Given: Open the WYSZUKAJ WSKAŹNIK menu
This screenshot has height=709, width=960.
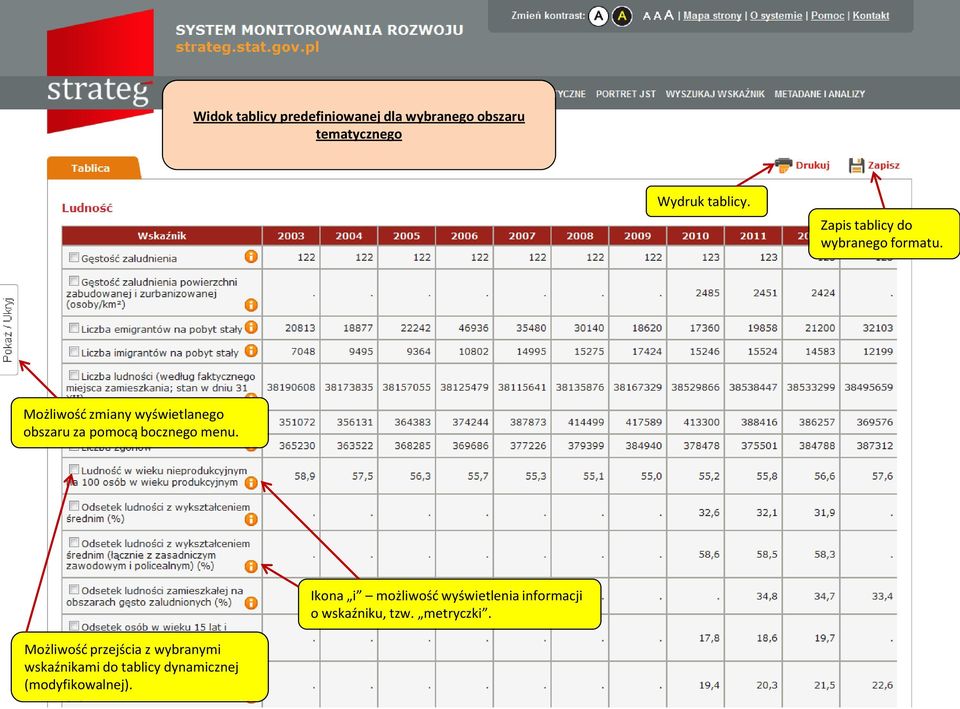Looking at the screenshot, I should coord(715,94).
